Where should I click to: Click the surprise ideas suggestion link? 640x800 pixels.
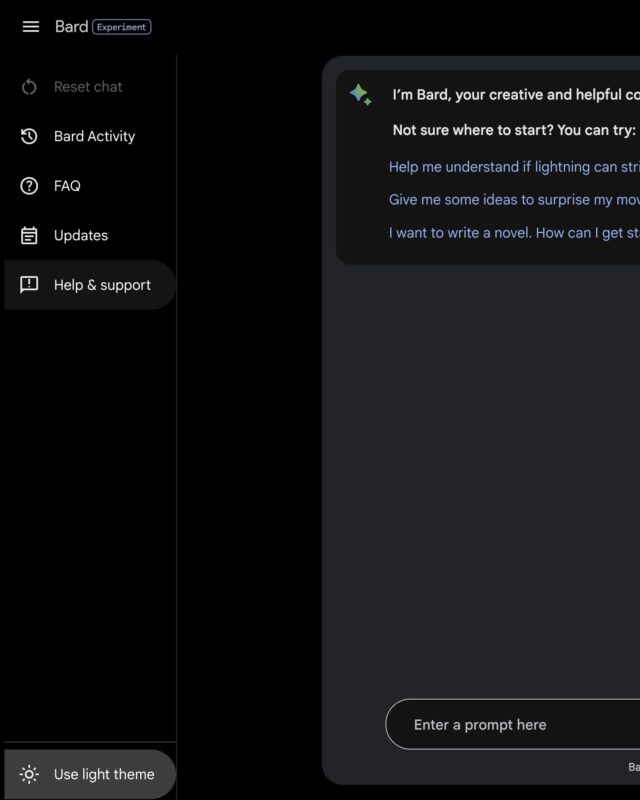point(514,199)
